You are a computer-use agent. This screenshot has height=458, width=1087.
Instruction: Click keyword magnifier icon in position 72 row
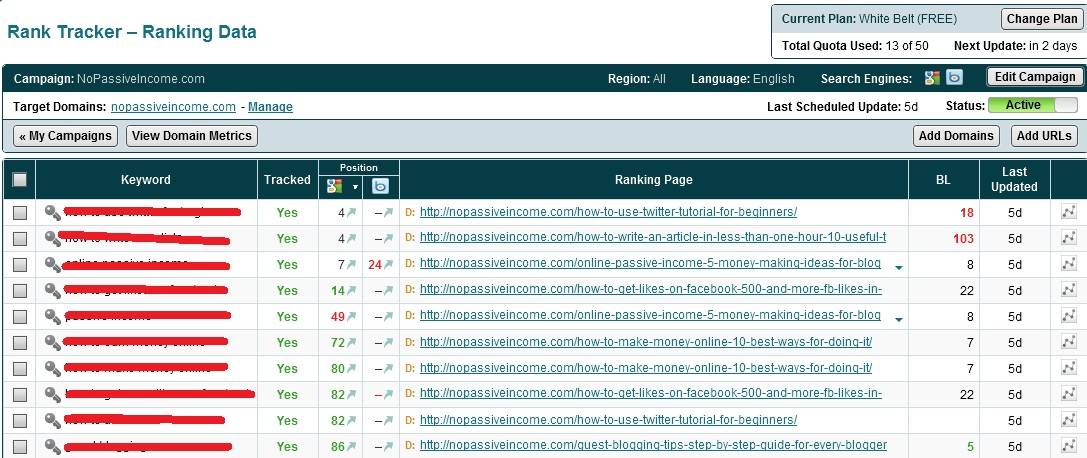[53, 342]
